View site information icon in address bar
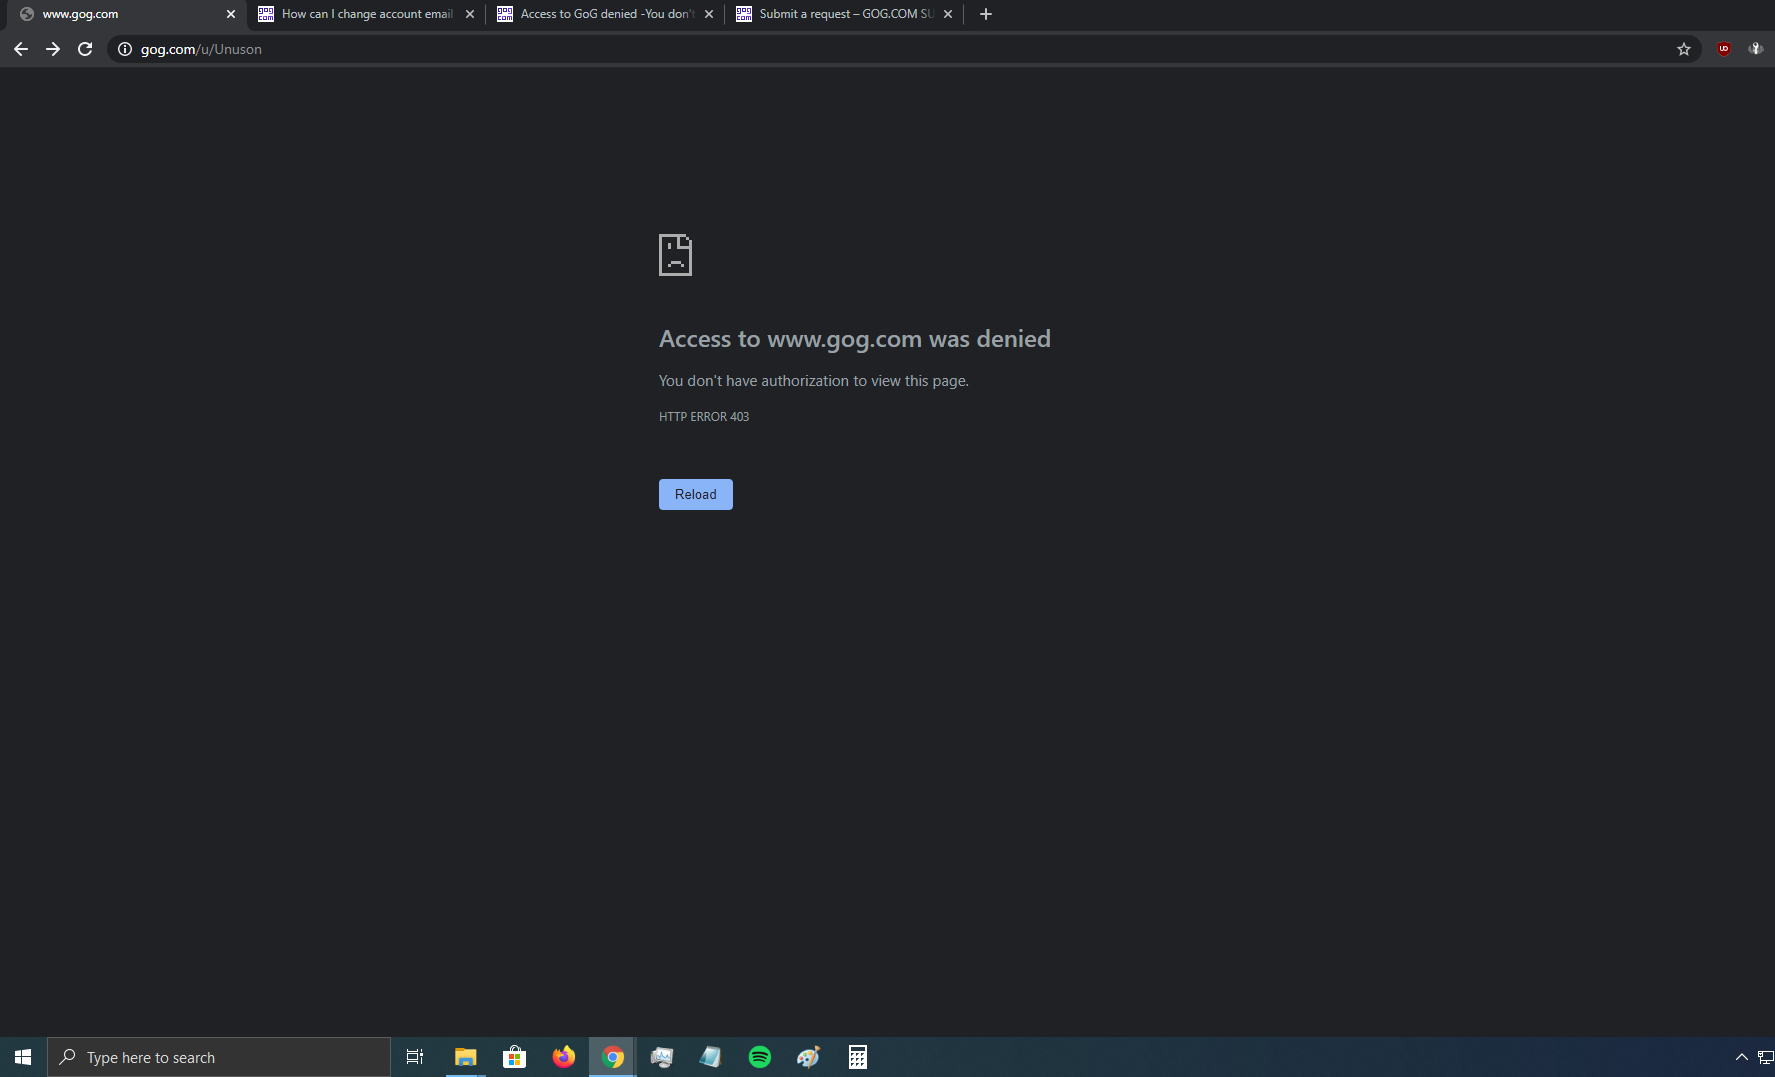 click(125, 49)
